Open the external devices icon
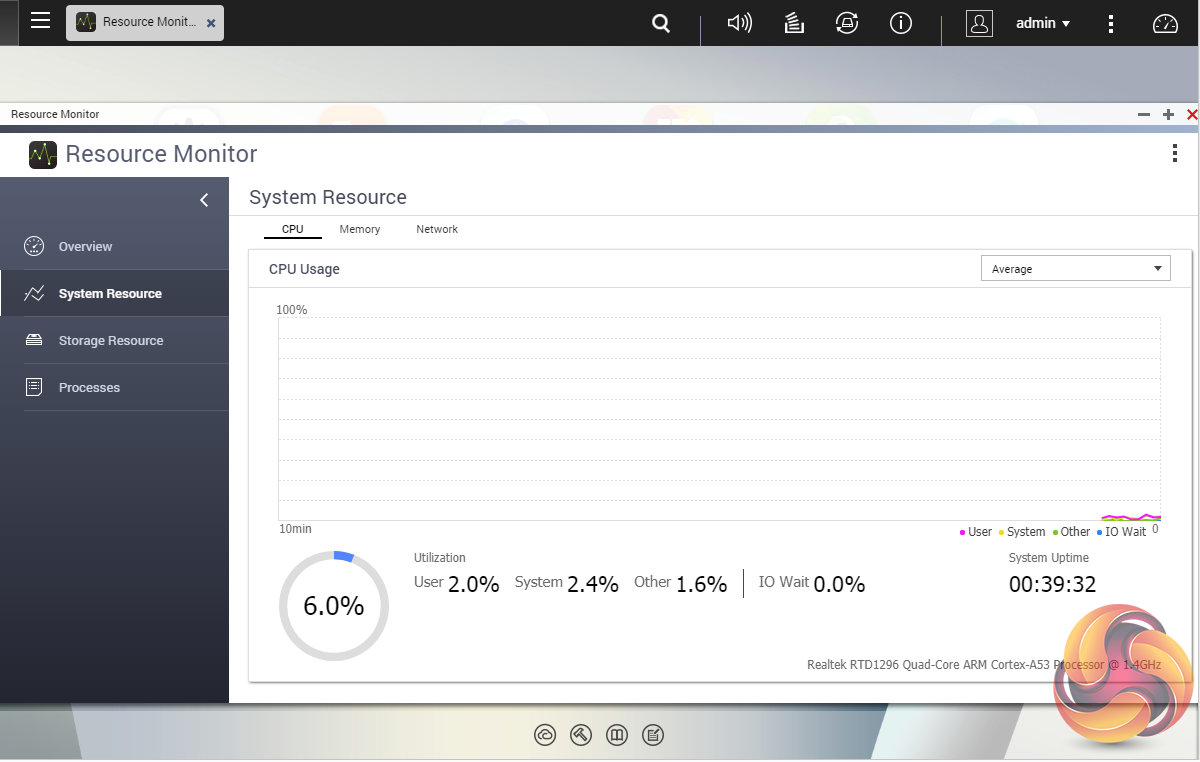This screenshot has height=762, width=1200. point(848,23)
